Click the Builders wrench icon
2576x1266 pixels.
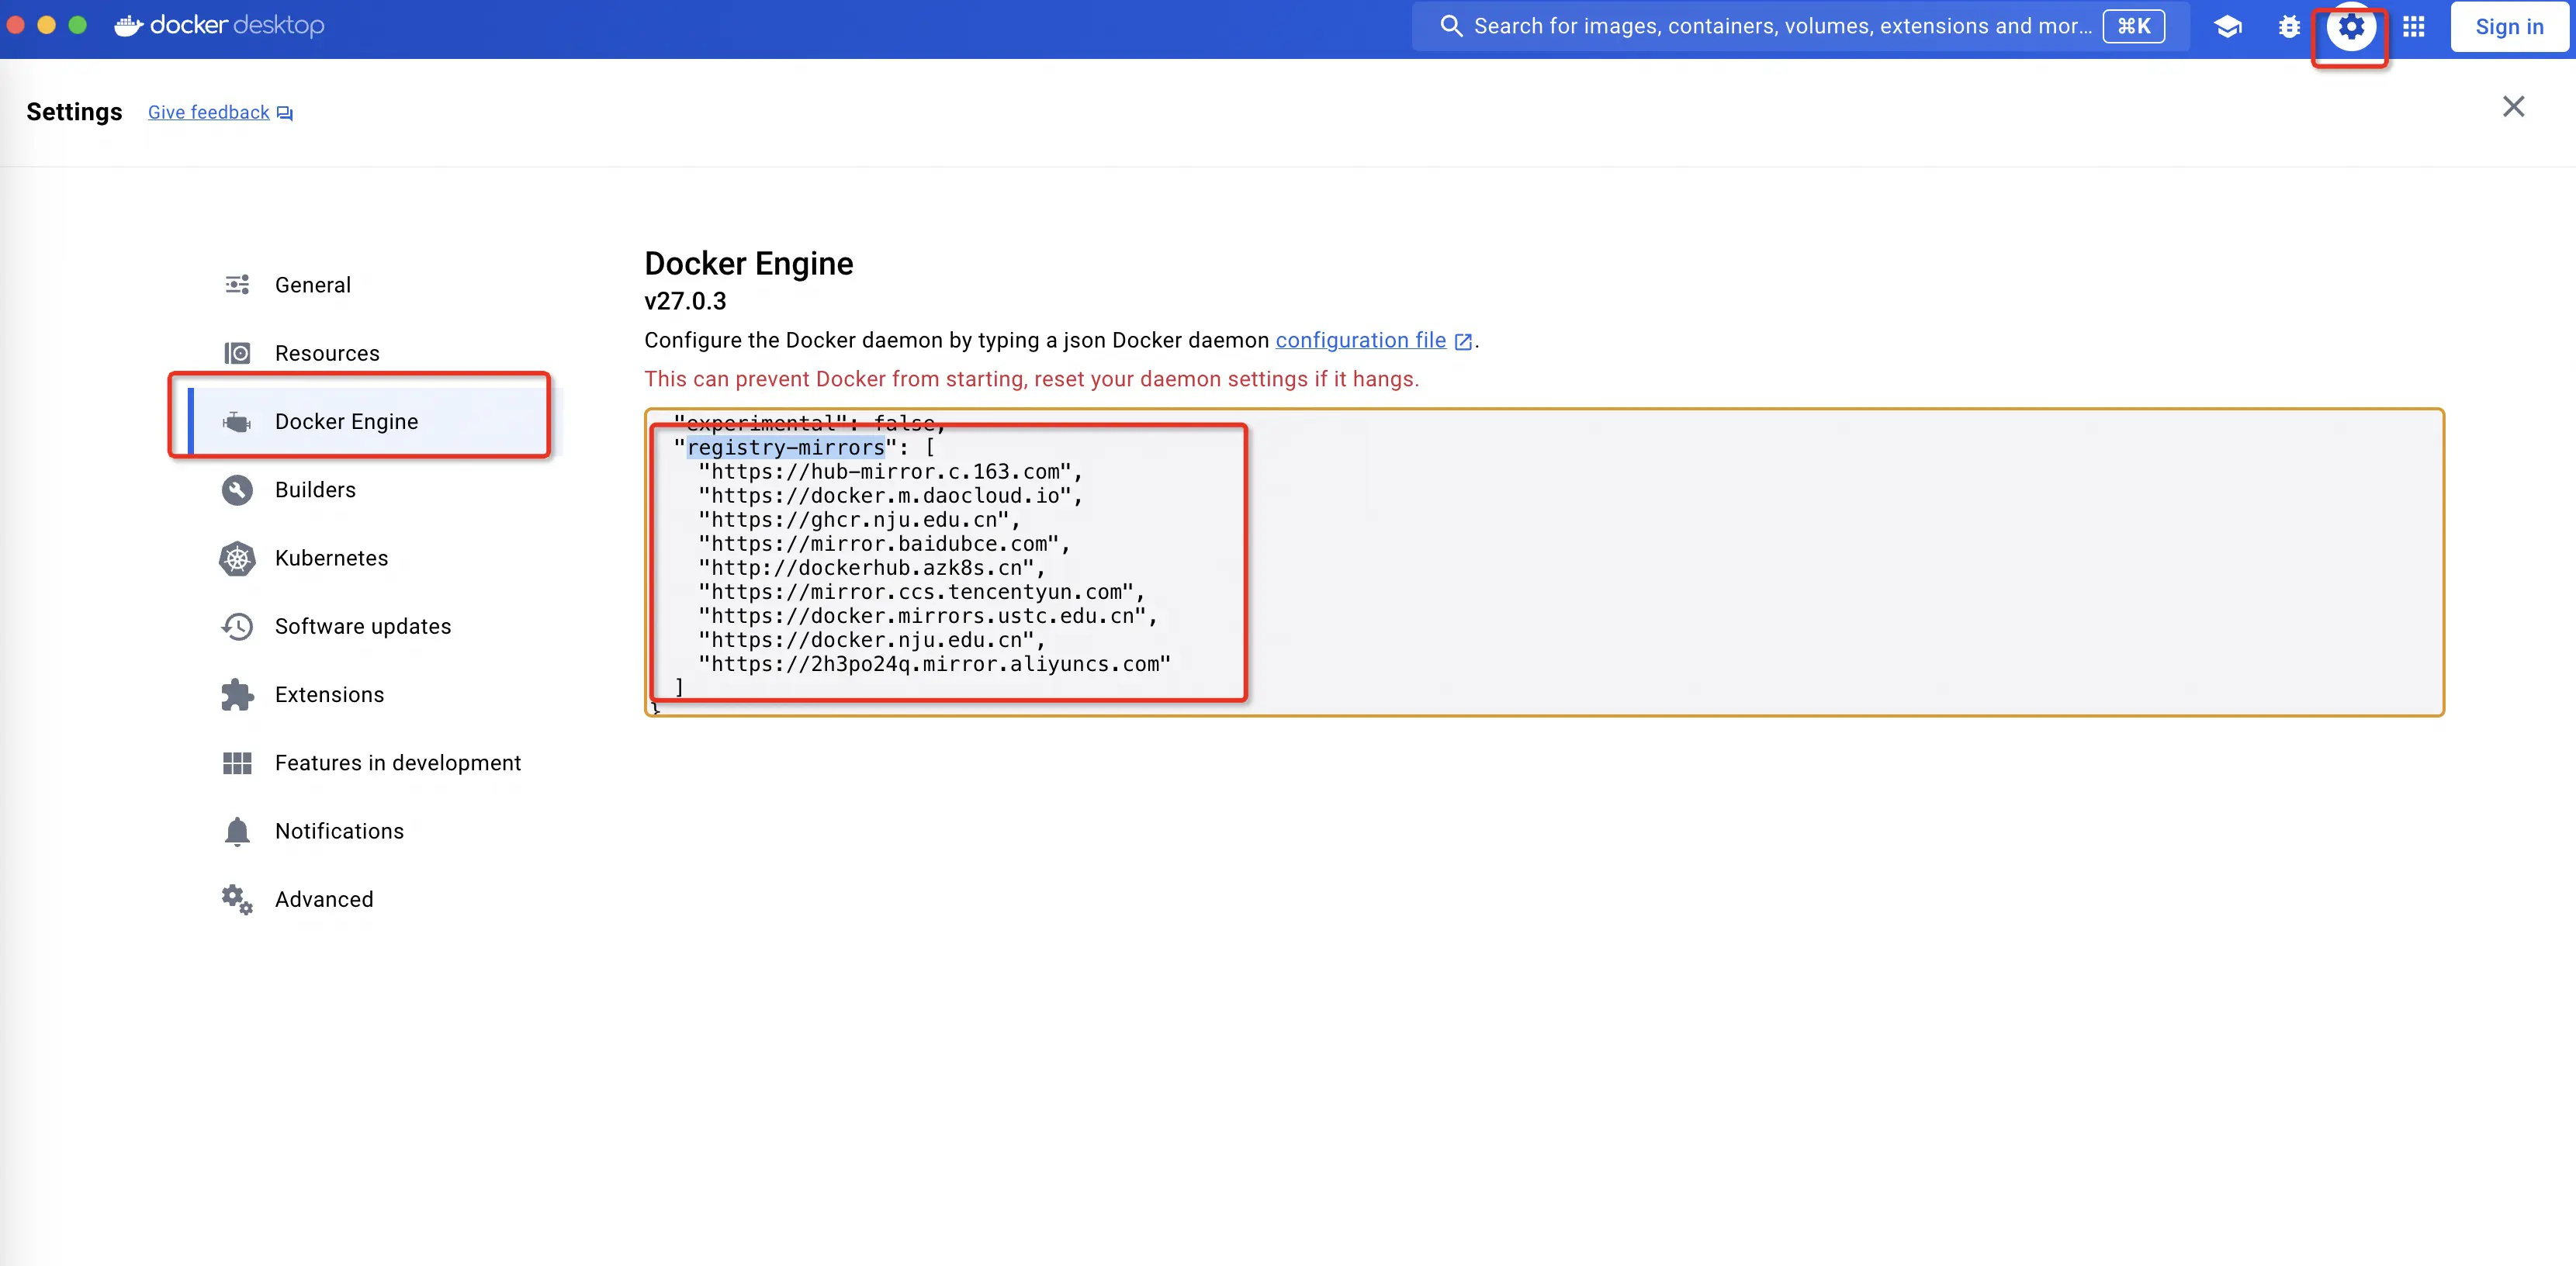coord(237,490)
